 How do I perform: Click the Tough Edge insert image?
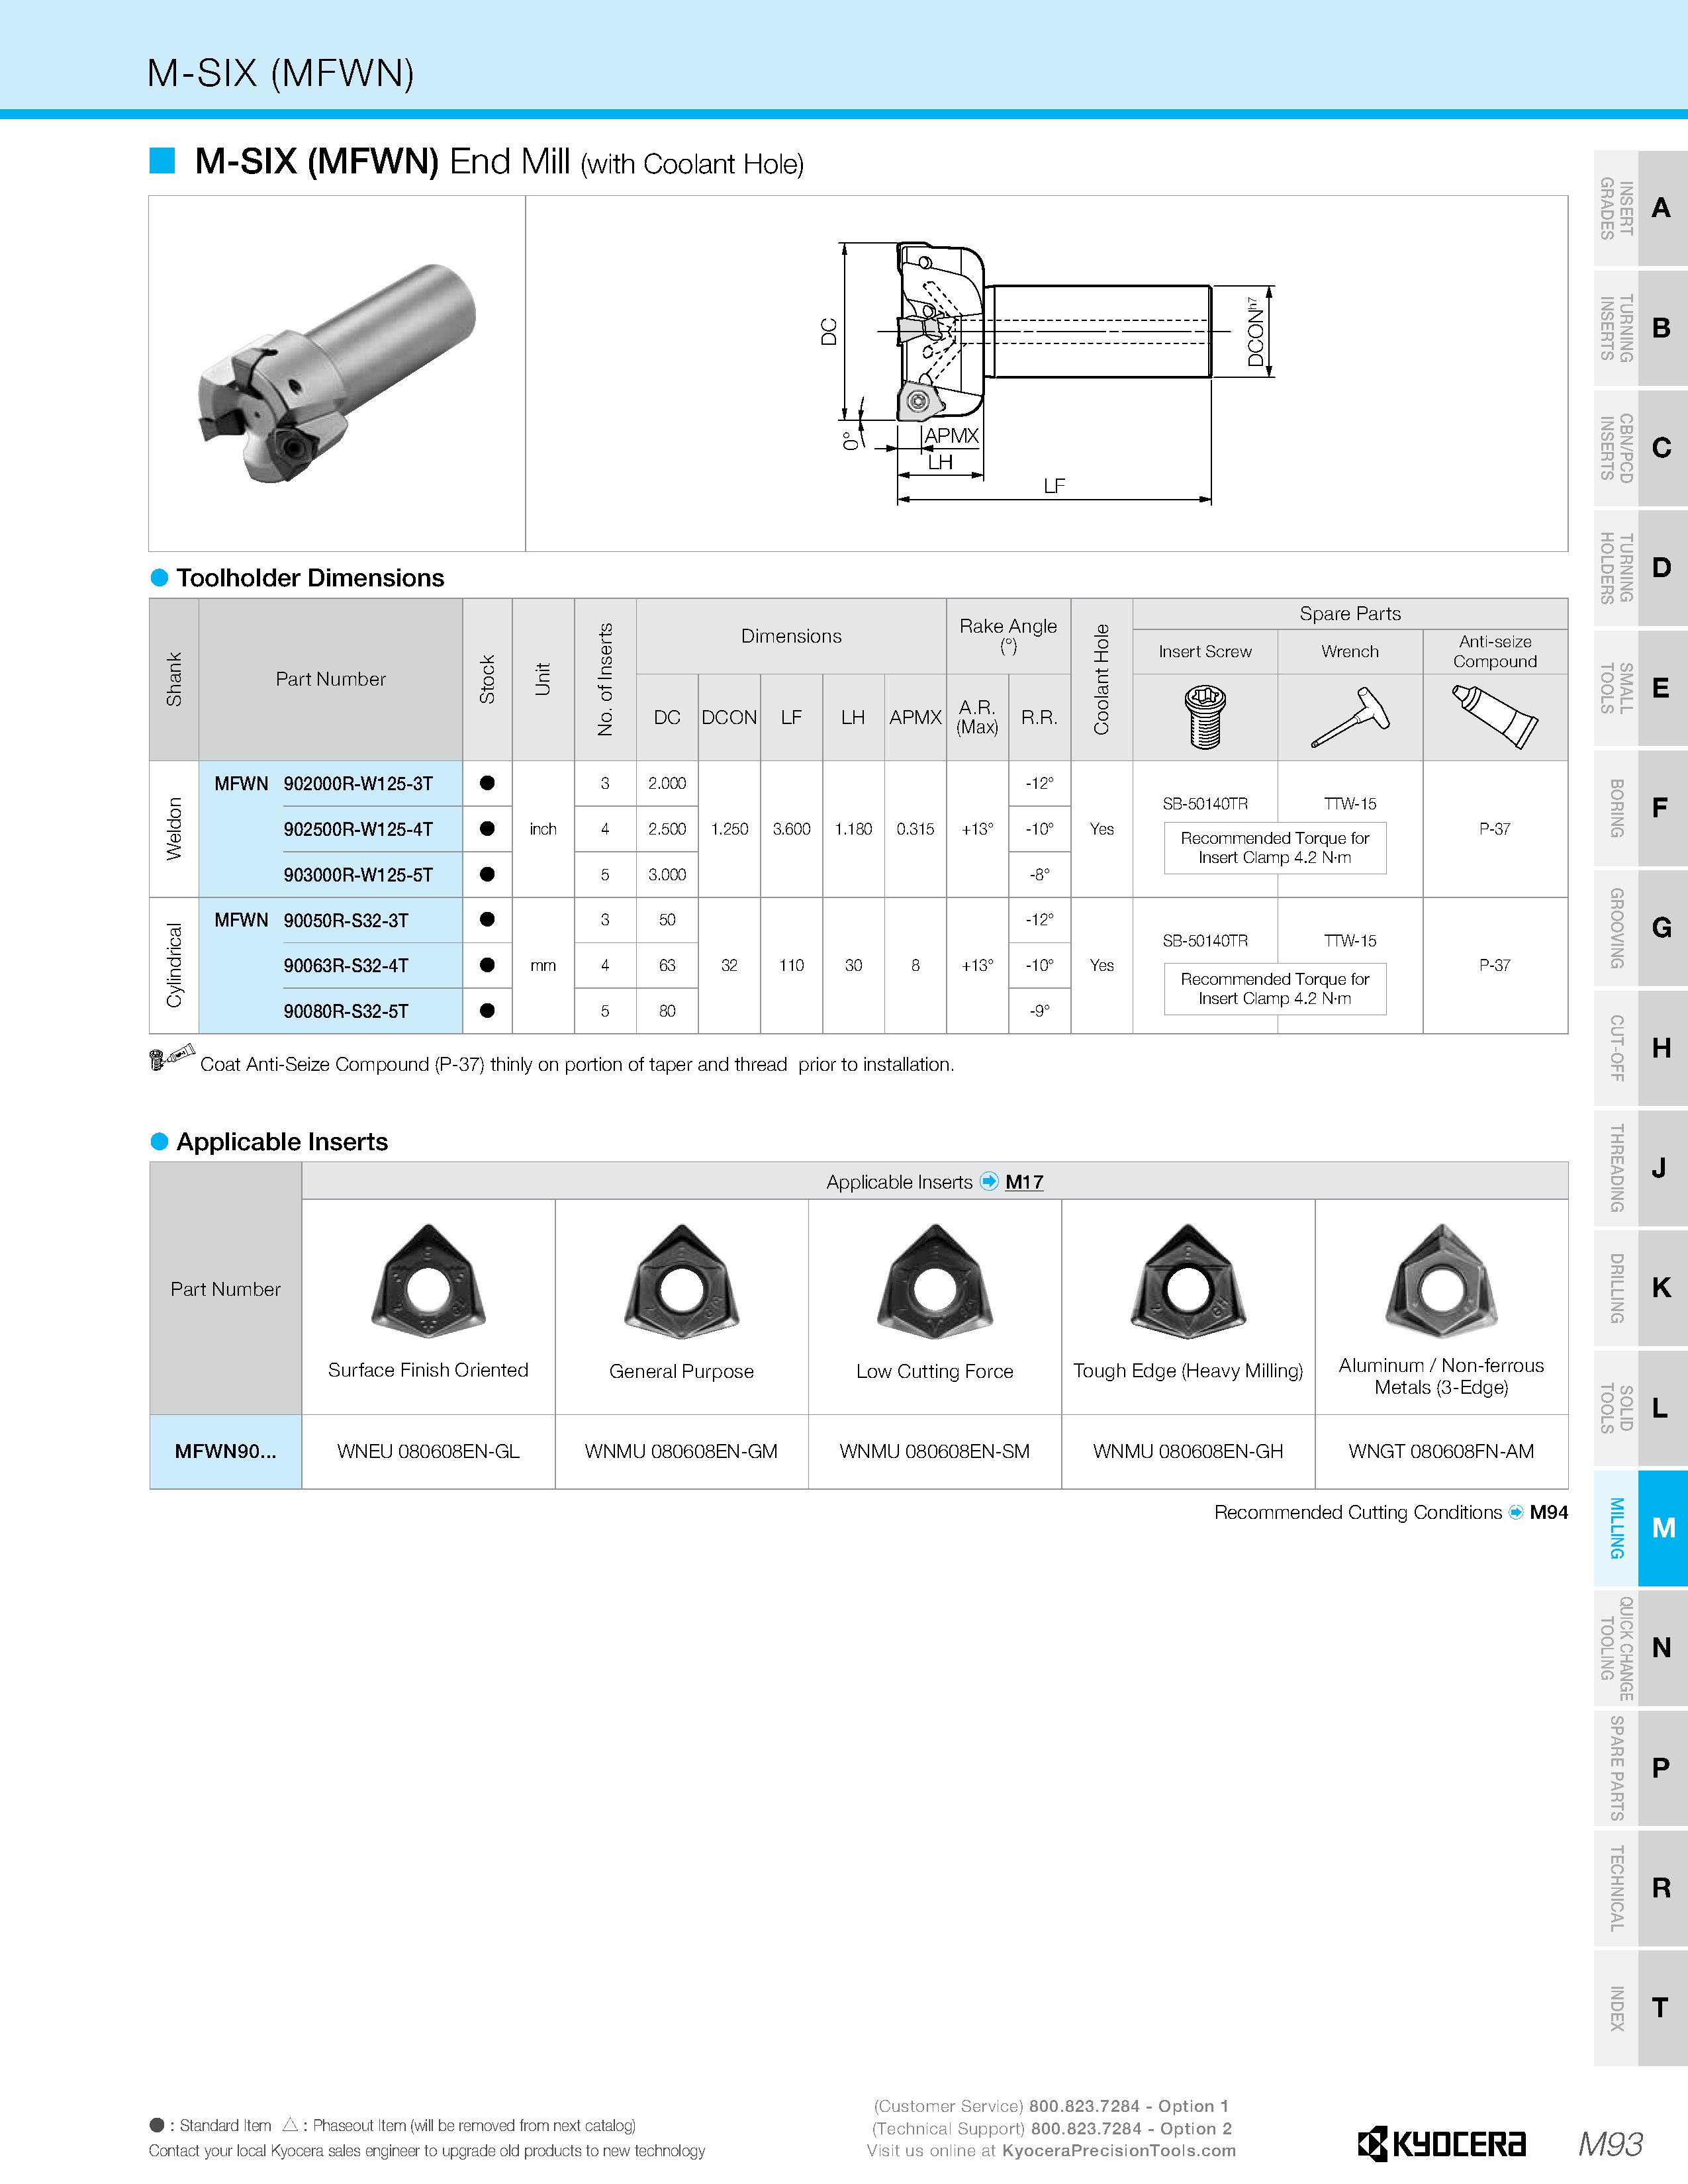[x=1188, y=1280]
